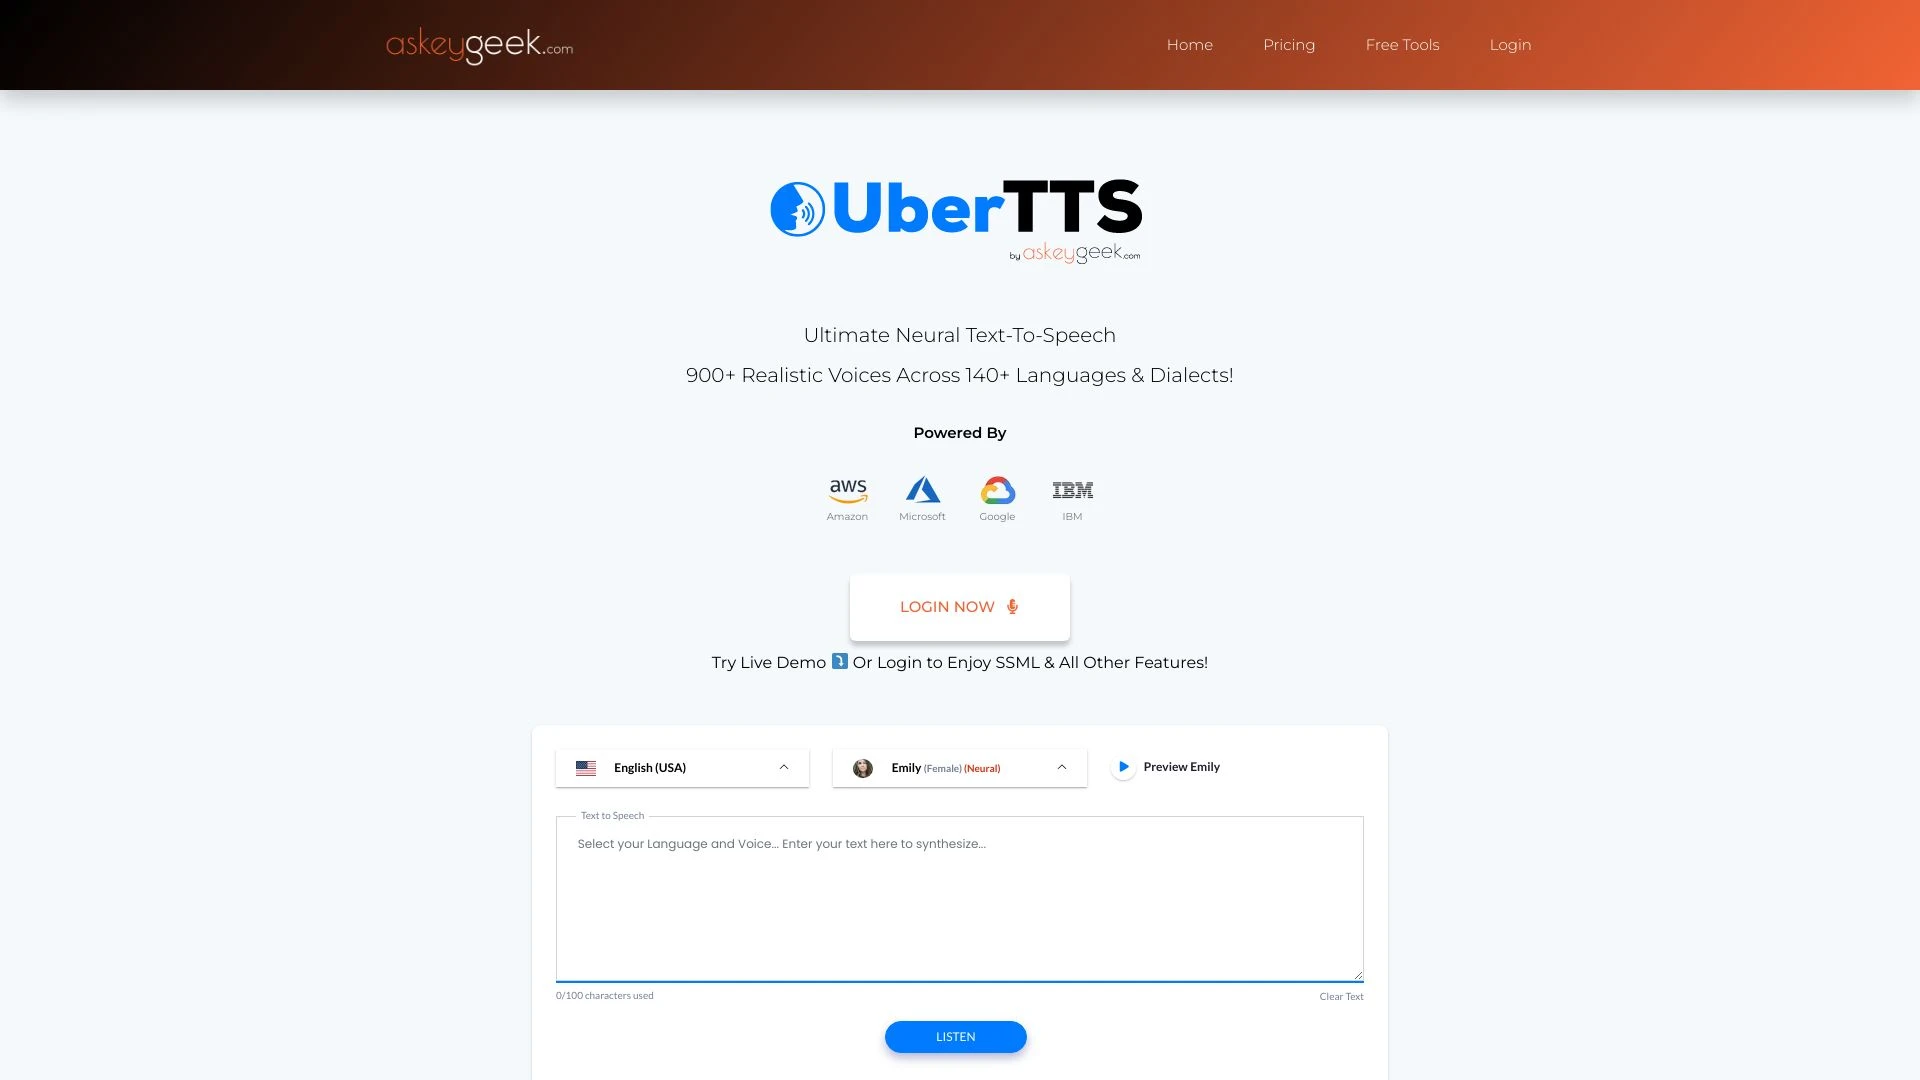The image size is (1920, 1080).
Task: Click the LOGIN NOW button
Action: (x=960, y=607)
